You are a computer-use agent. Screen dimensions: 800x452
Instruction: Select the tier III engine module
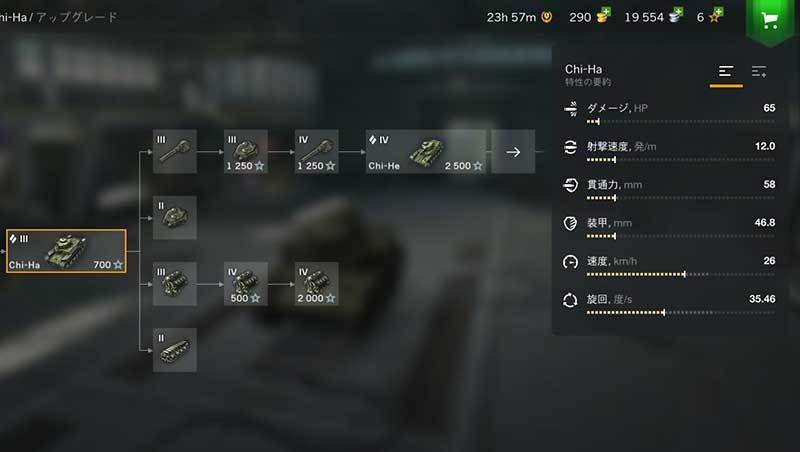tap(174, 284)
